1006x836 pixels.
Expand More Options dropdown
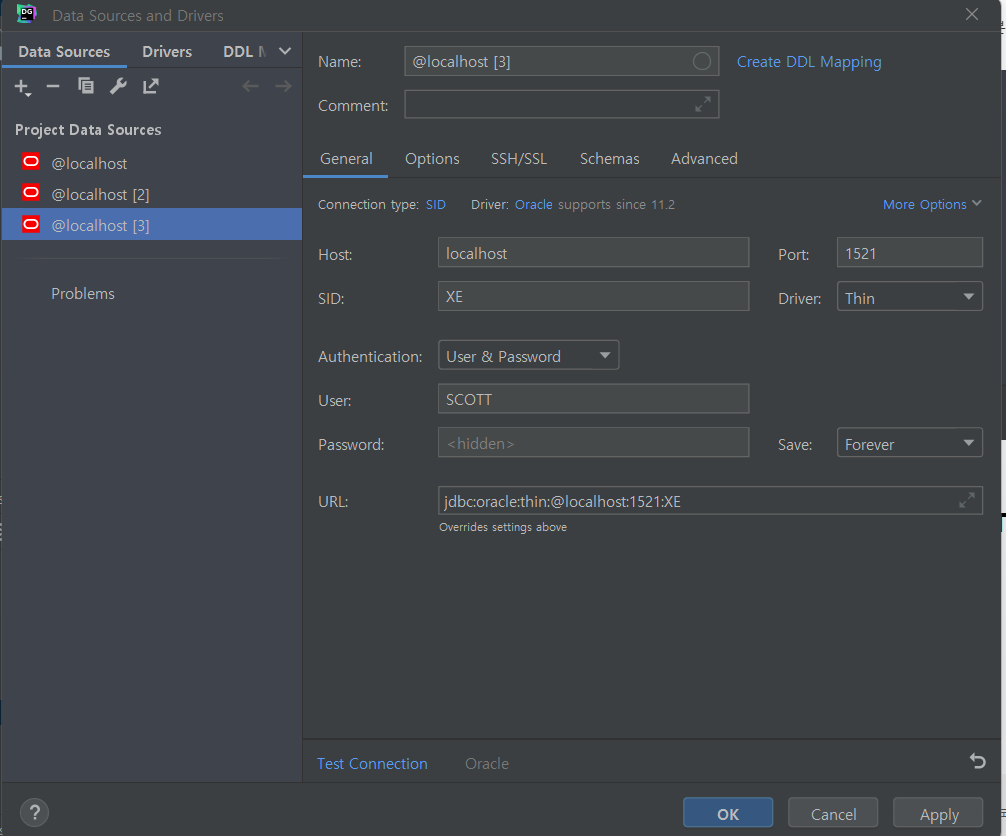(932, 204)
